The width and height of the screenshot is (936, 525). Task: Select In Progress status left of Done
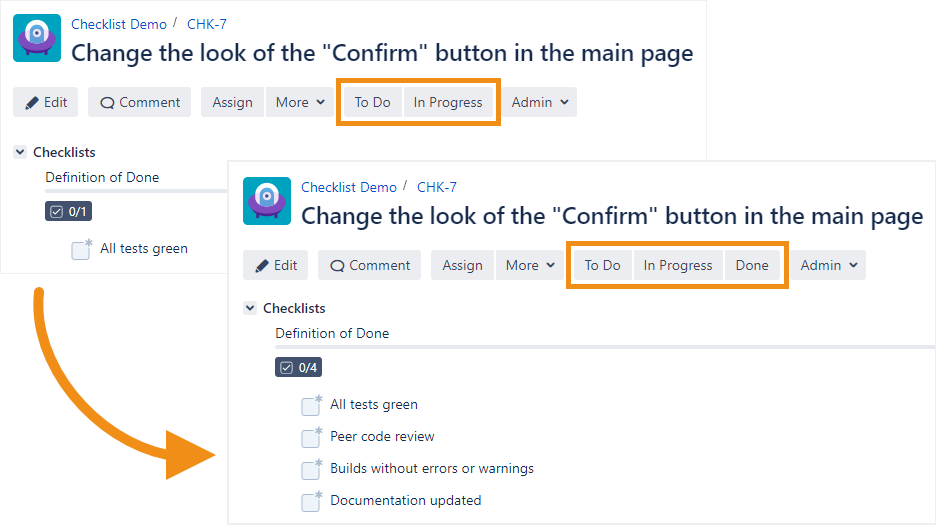(x=678, y=265)
